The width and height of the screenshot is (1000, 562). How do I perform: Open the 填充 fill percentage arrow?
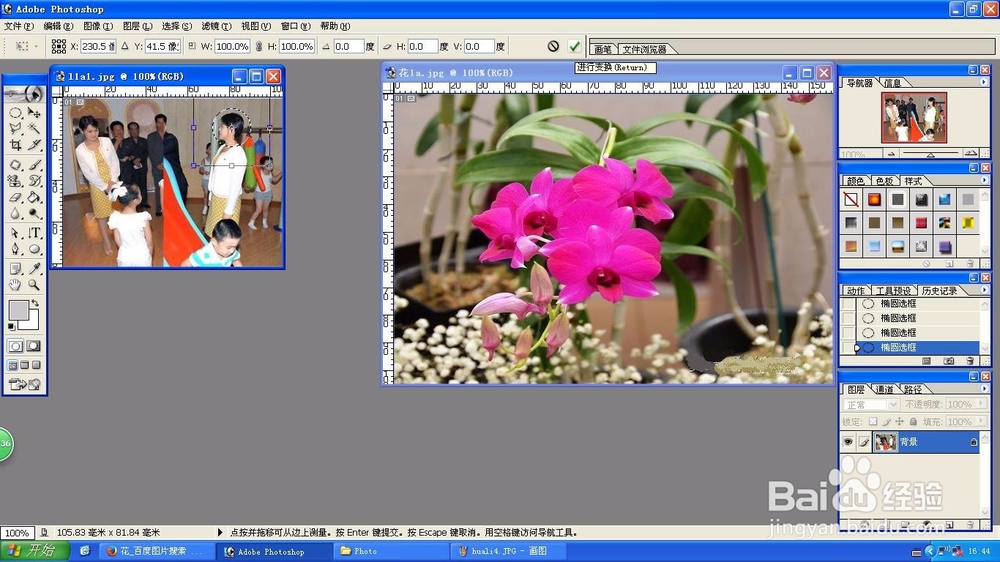[981, 422]
